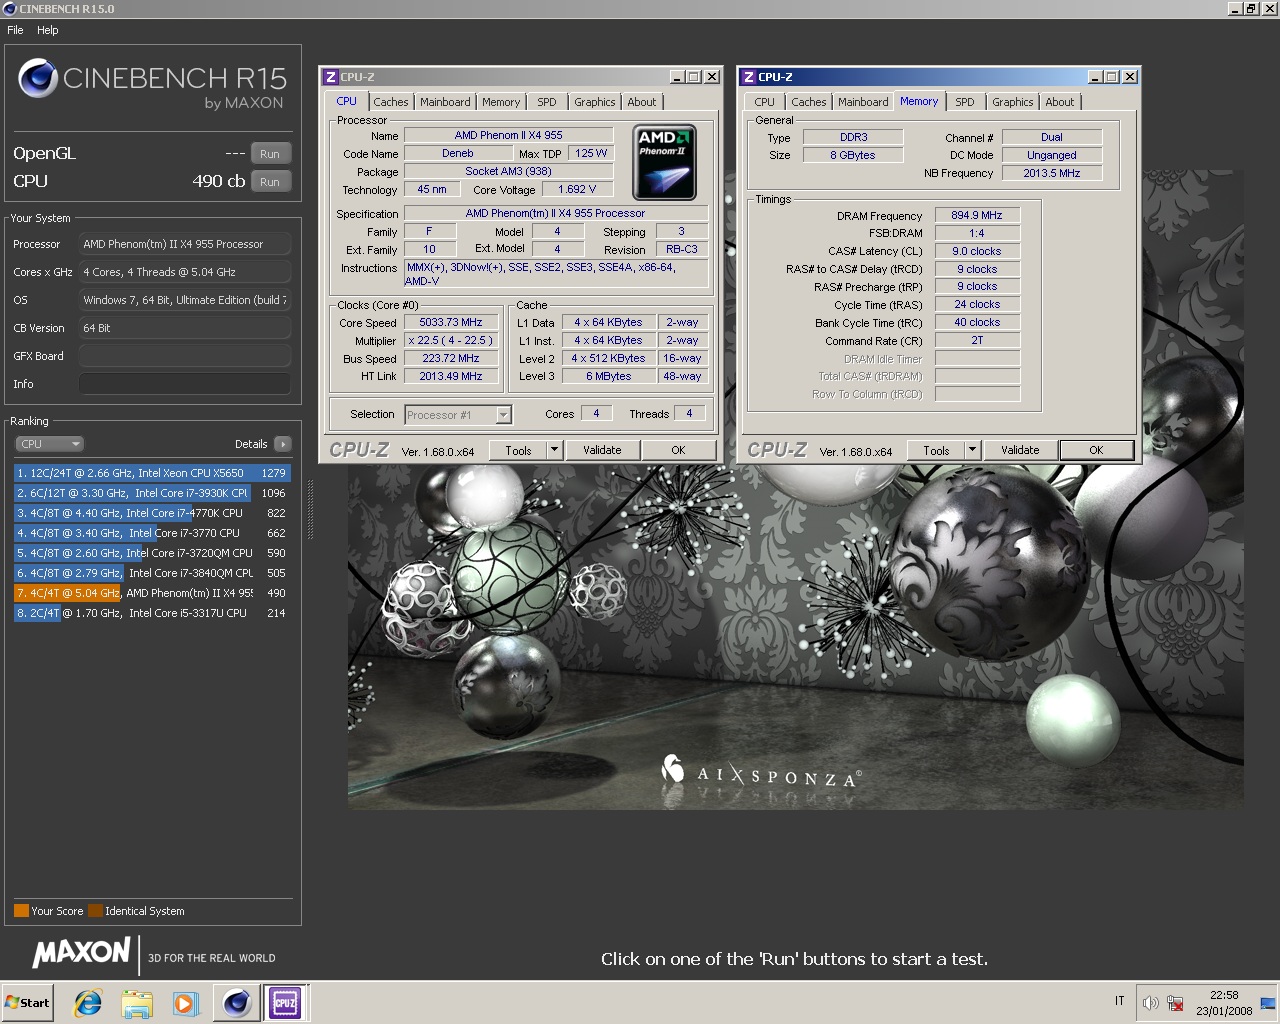Click the network status tray icon
1280x1024 pixels.
[x=1175, y=1002]
